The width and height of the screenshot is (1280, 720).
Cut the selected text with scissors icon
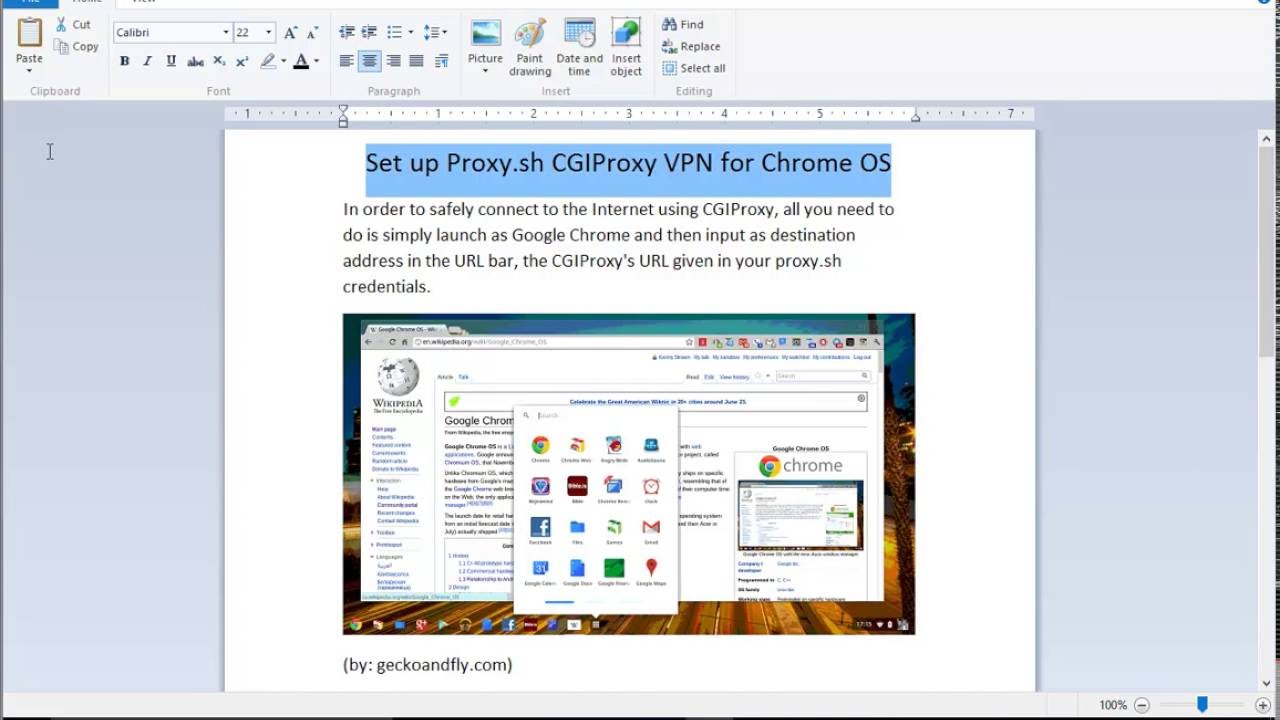[73, 24]
